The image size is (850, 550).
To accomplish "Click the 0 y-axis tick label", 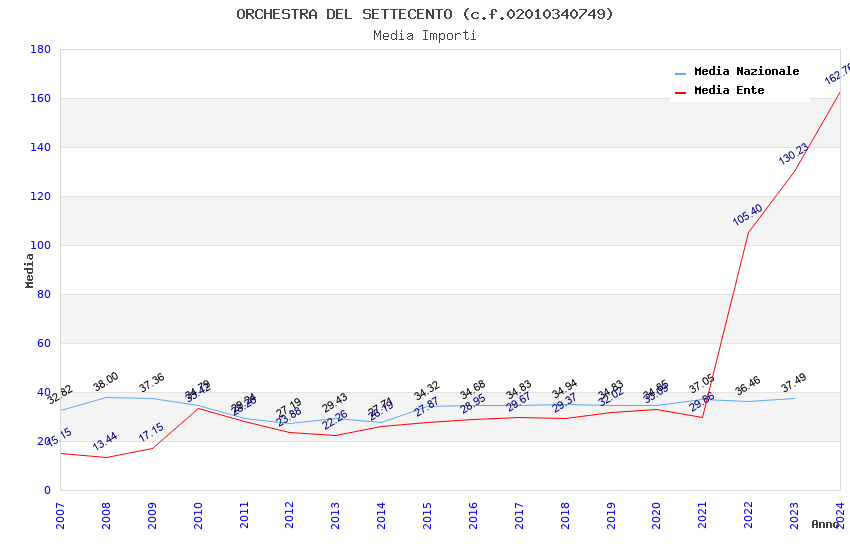I will coord(48,490).
